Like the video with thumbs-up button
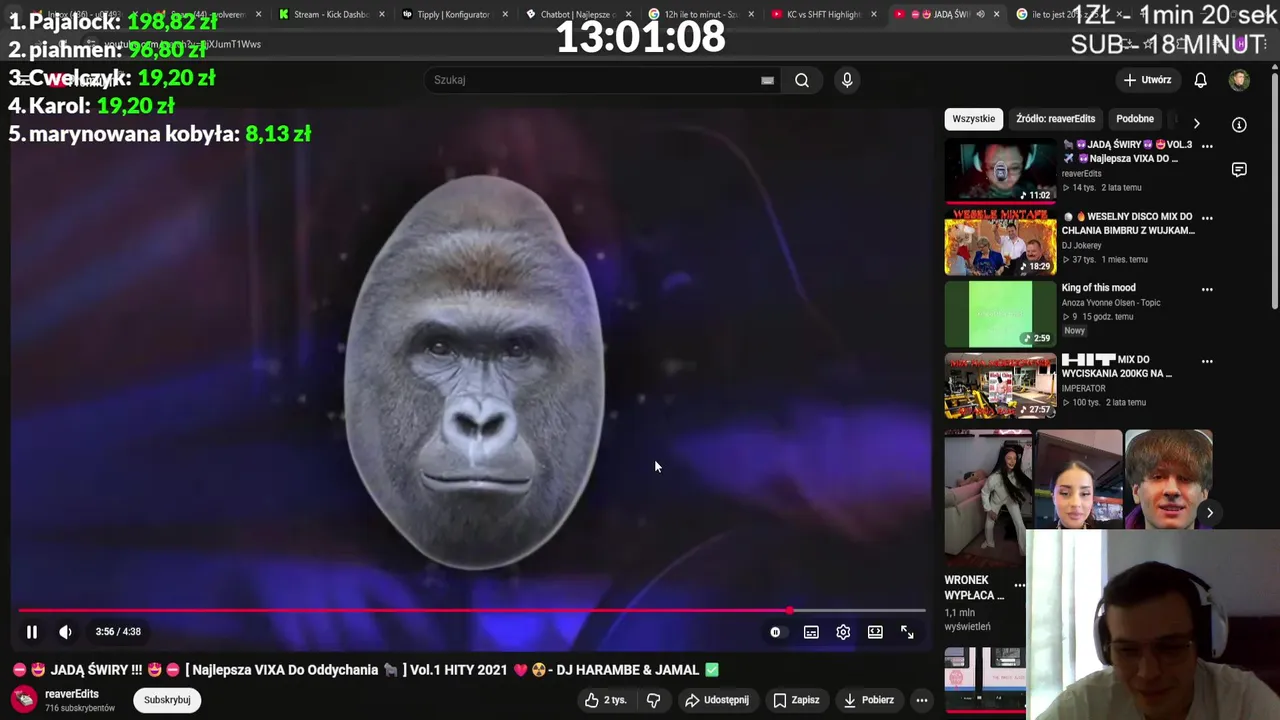 pos(606,700)
